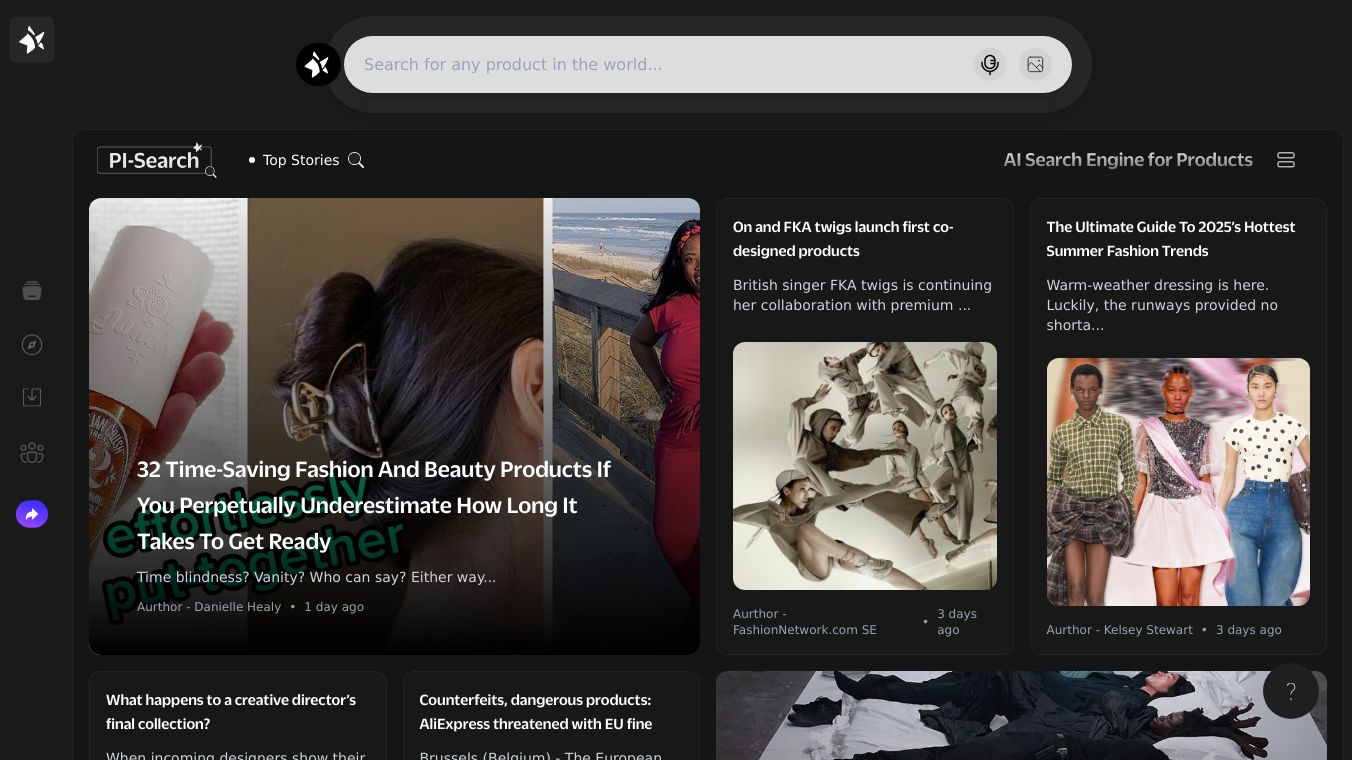Click the archive box icon in sidebar
This screenshot has width=1352, height=760.
pyautogui.click(x=32, y=291)
